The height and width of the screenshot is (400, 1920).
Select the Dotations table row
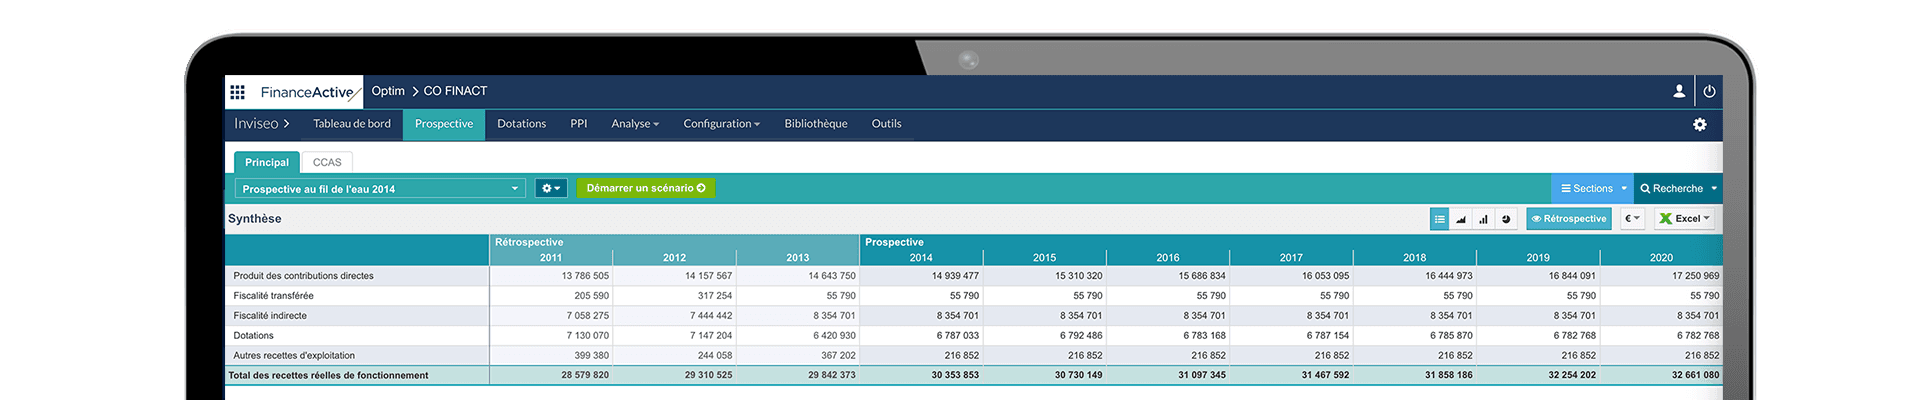point(254,336)
